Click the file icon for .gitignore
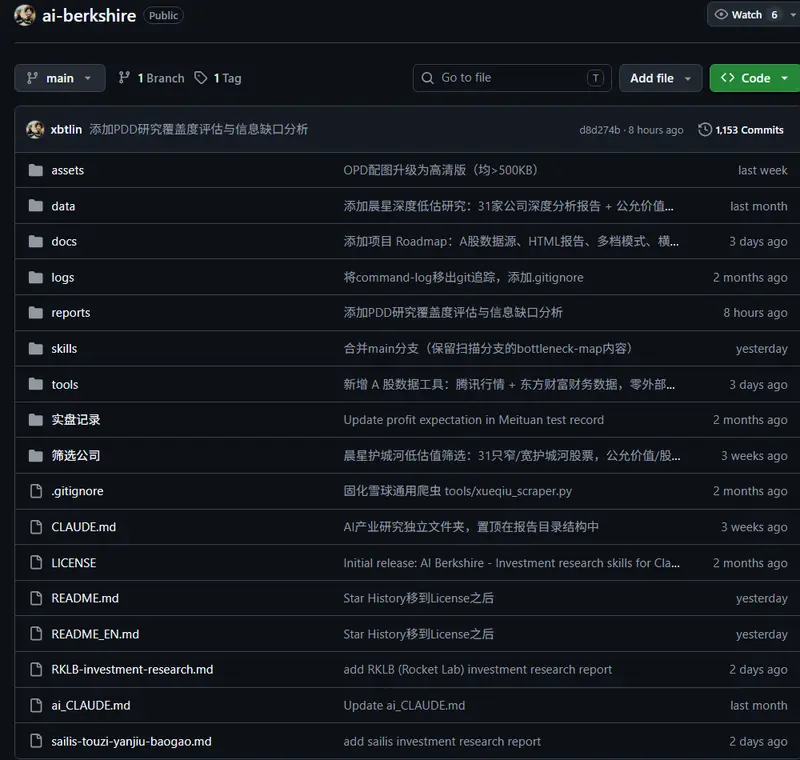The image size is (800, 760). 36,491
